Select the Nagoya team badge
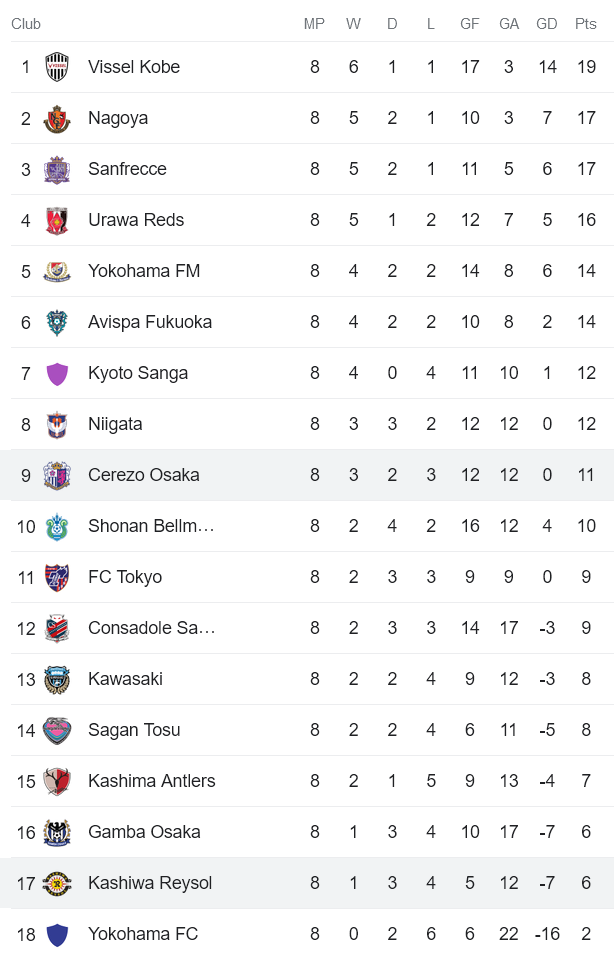The width and height of the screenshot is (614, 968). click(x=58, y=118)
